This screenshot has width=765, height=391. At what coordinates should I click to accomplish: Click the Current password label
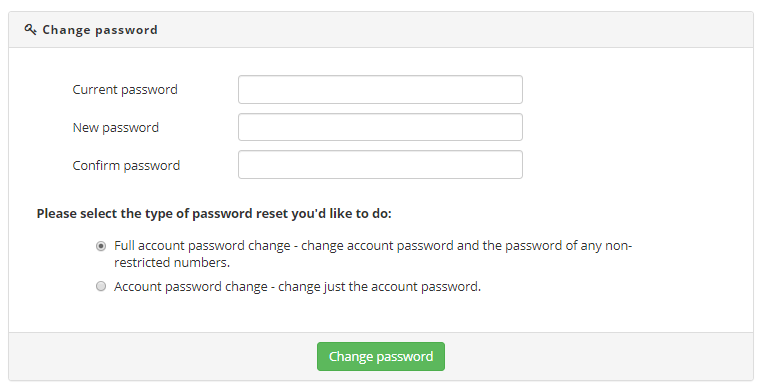tap(125, 90)
